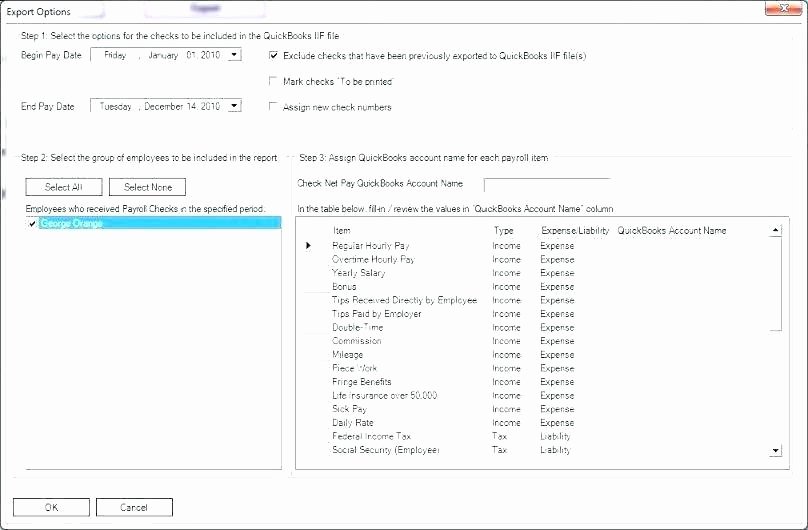
Task: Open End Pay Date dropdown calendar
Action: 234,106
